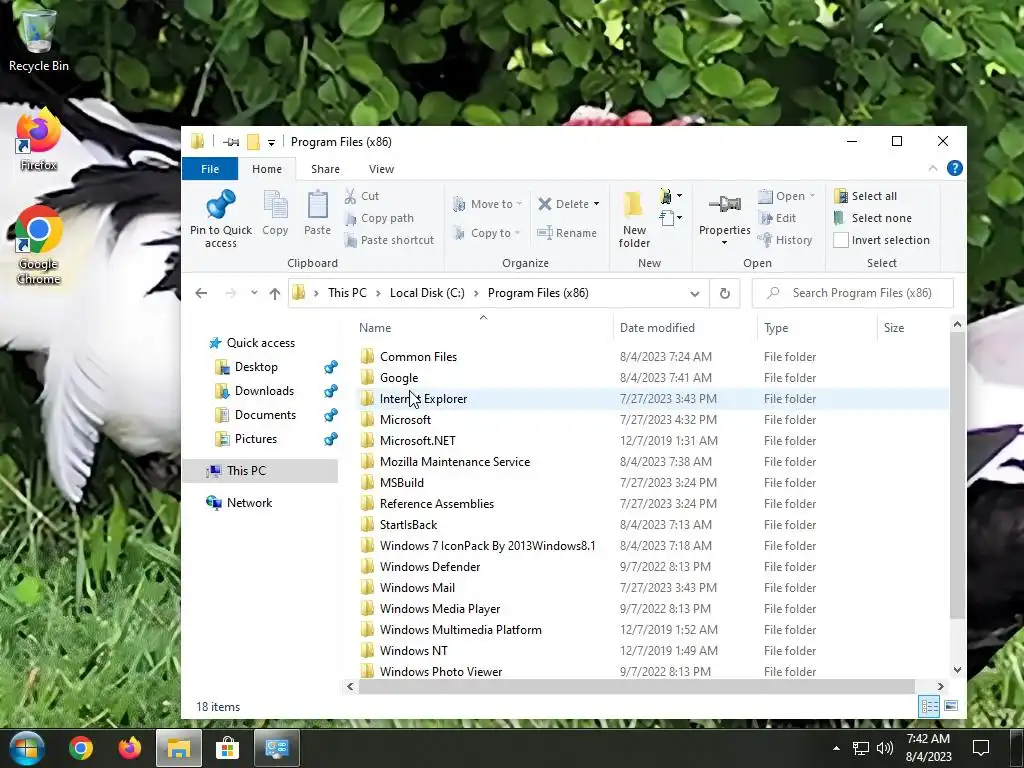Click the vertical scrollbar down arrow
This screenshot has height=768, width=1024.
(x=957, y=670)
